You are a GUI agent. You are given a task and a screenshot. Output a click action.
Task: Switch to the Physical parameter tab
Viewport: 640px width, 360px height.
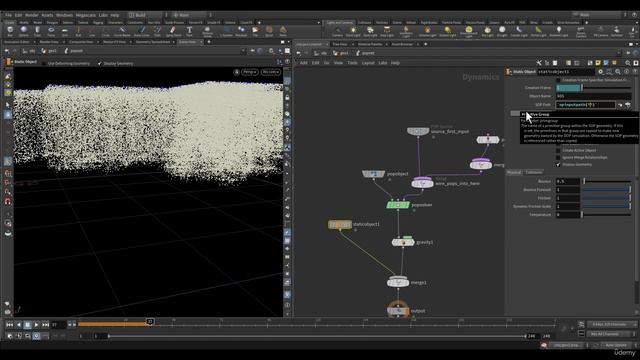pyautogui.click(x=514, y=172)
